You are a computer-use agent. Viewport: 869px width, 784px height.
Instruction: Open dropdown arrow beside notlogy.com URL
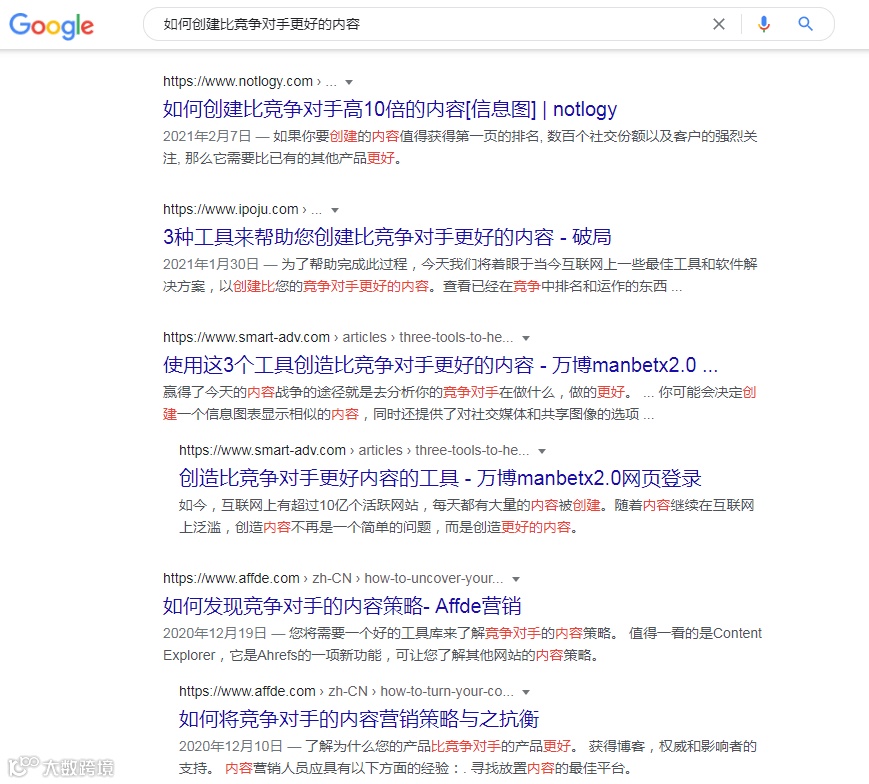349,82
